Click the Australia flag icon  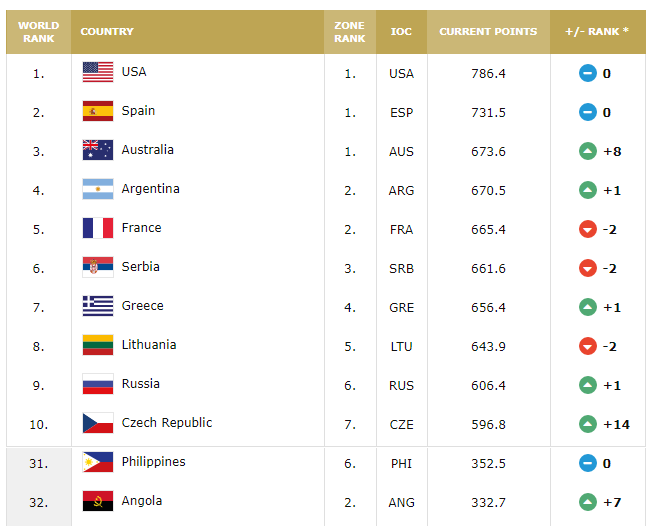click(x=98, y=150)
